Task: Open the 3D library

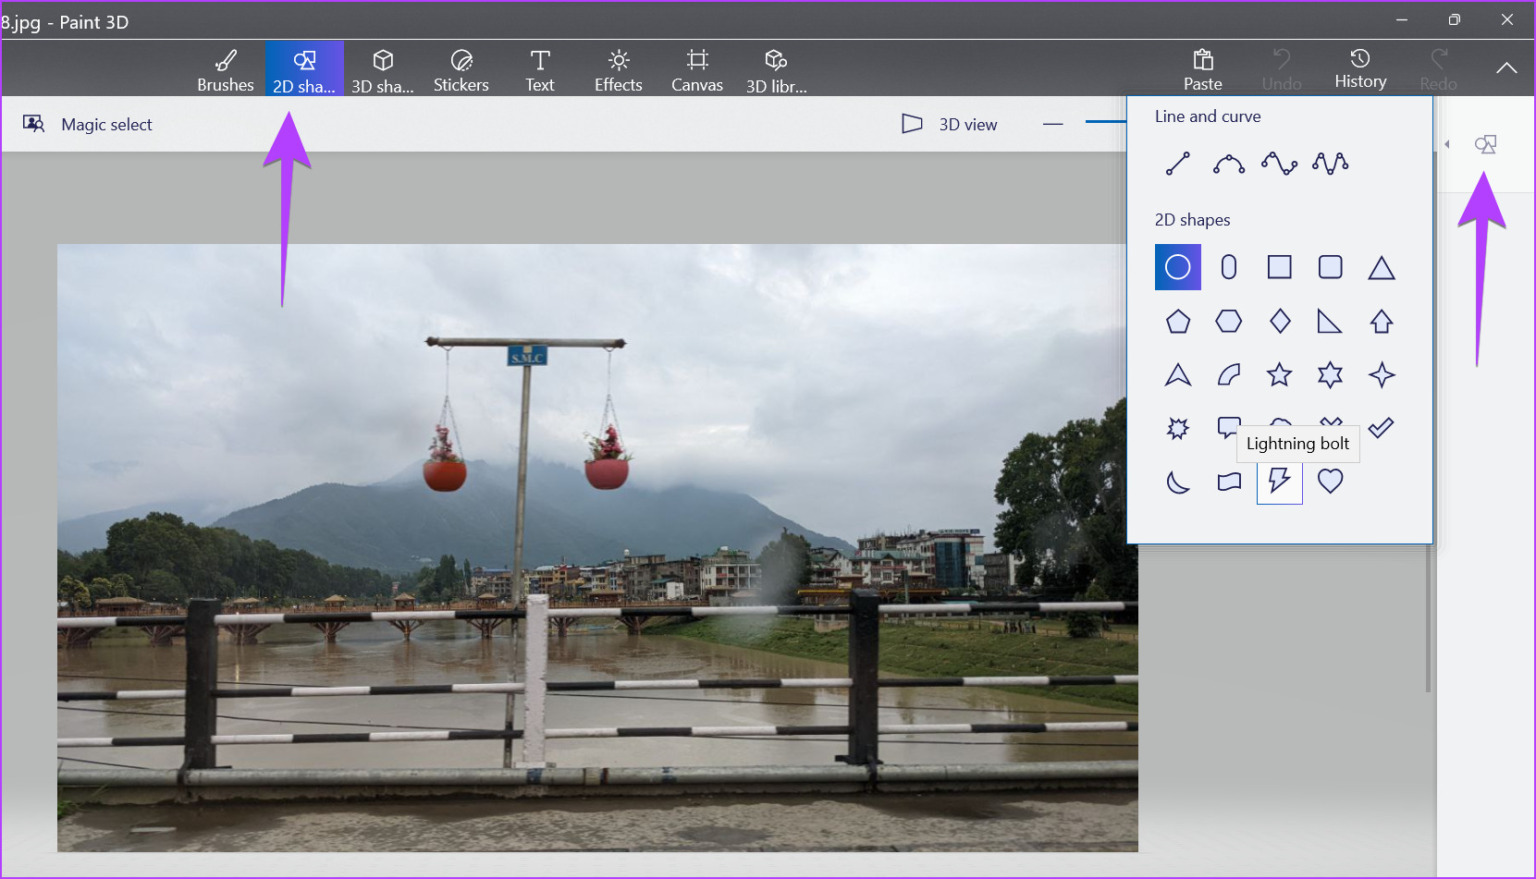Action: coord(776,68)
